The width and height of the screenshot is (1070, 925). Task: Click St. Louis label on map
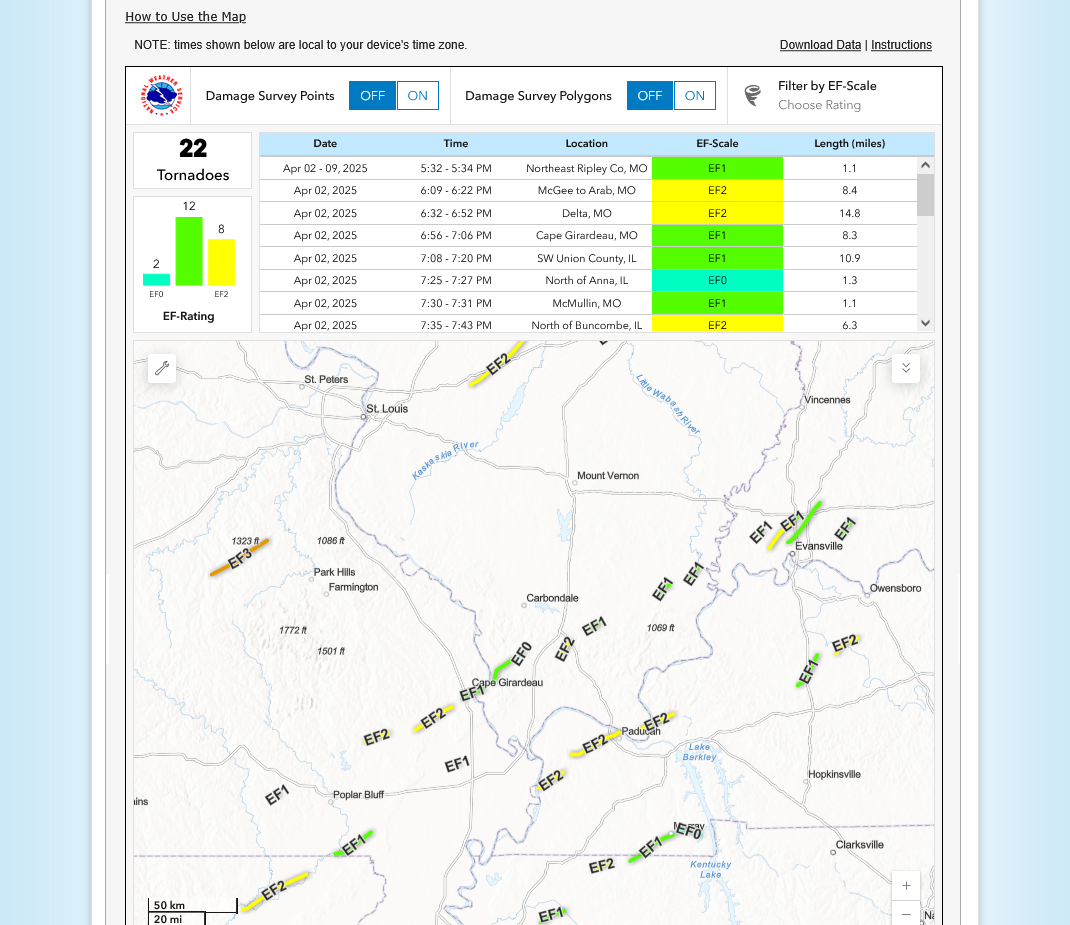387,409
